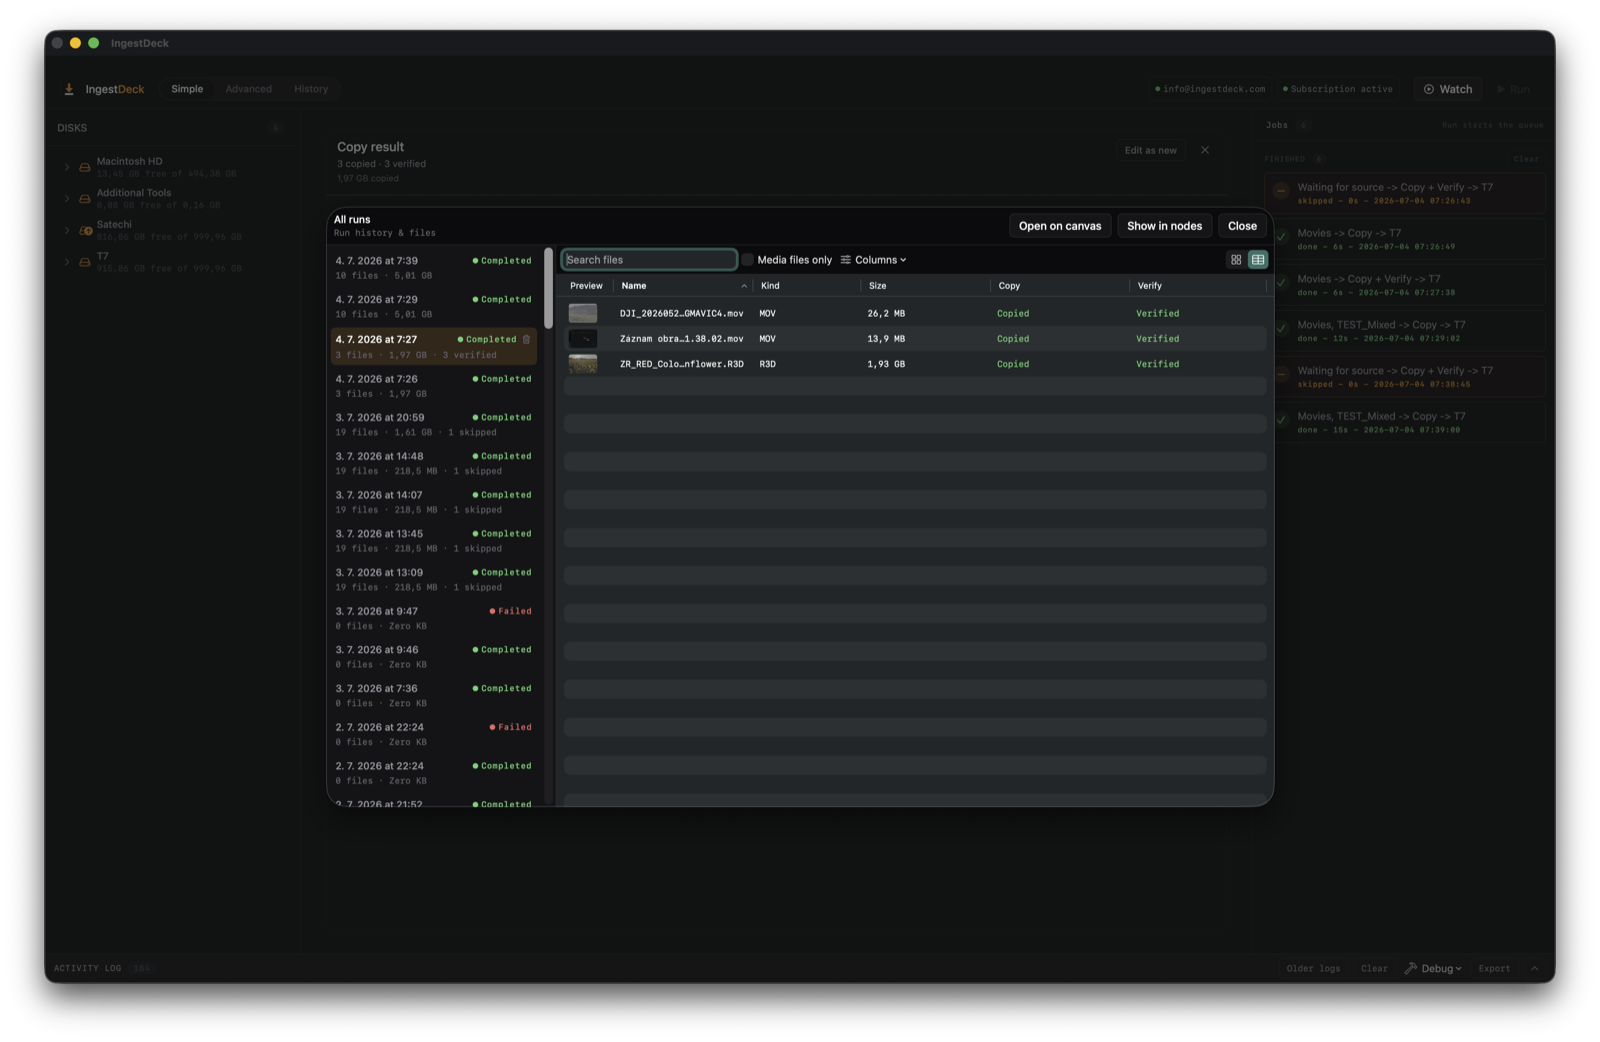Focus the Search files input field

649,260
